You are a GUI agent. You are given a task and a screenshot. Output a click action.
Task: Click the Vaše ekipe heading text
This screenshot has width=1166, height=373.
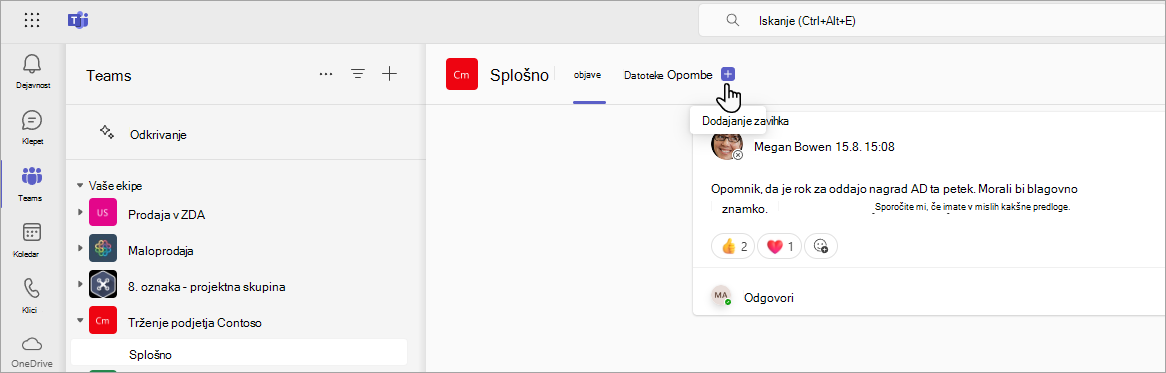[115, 186]
